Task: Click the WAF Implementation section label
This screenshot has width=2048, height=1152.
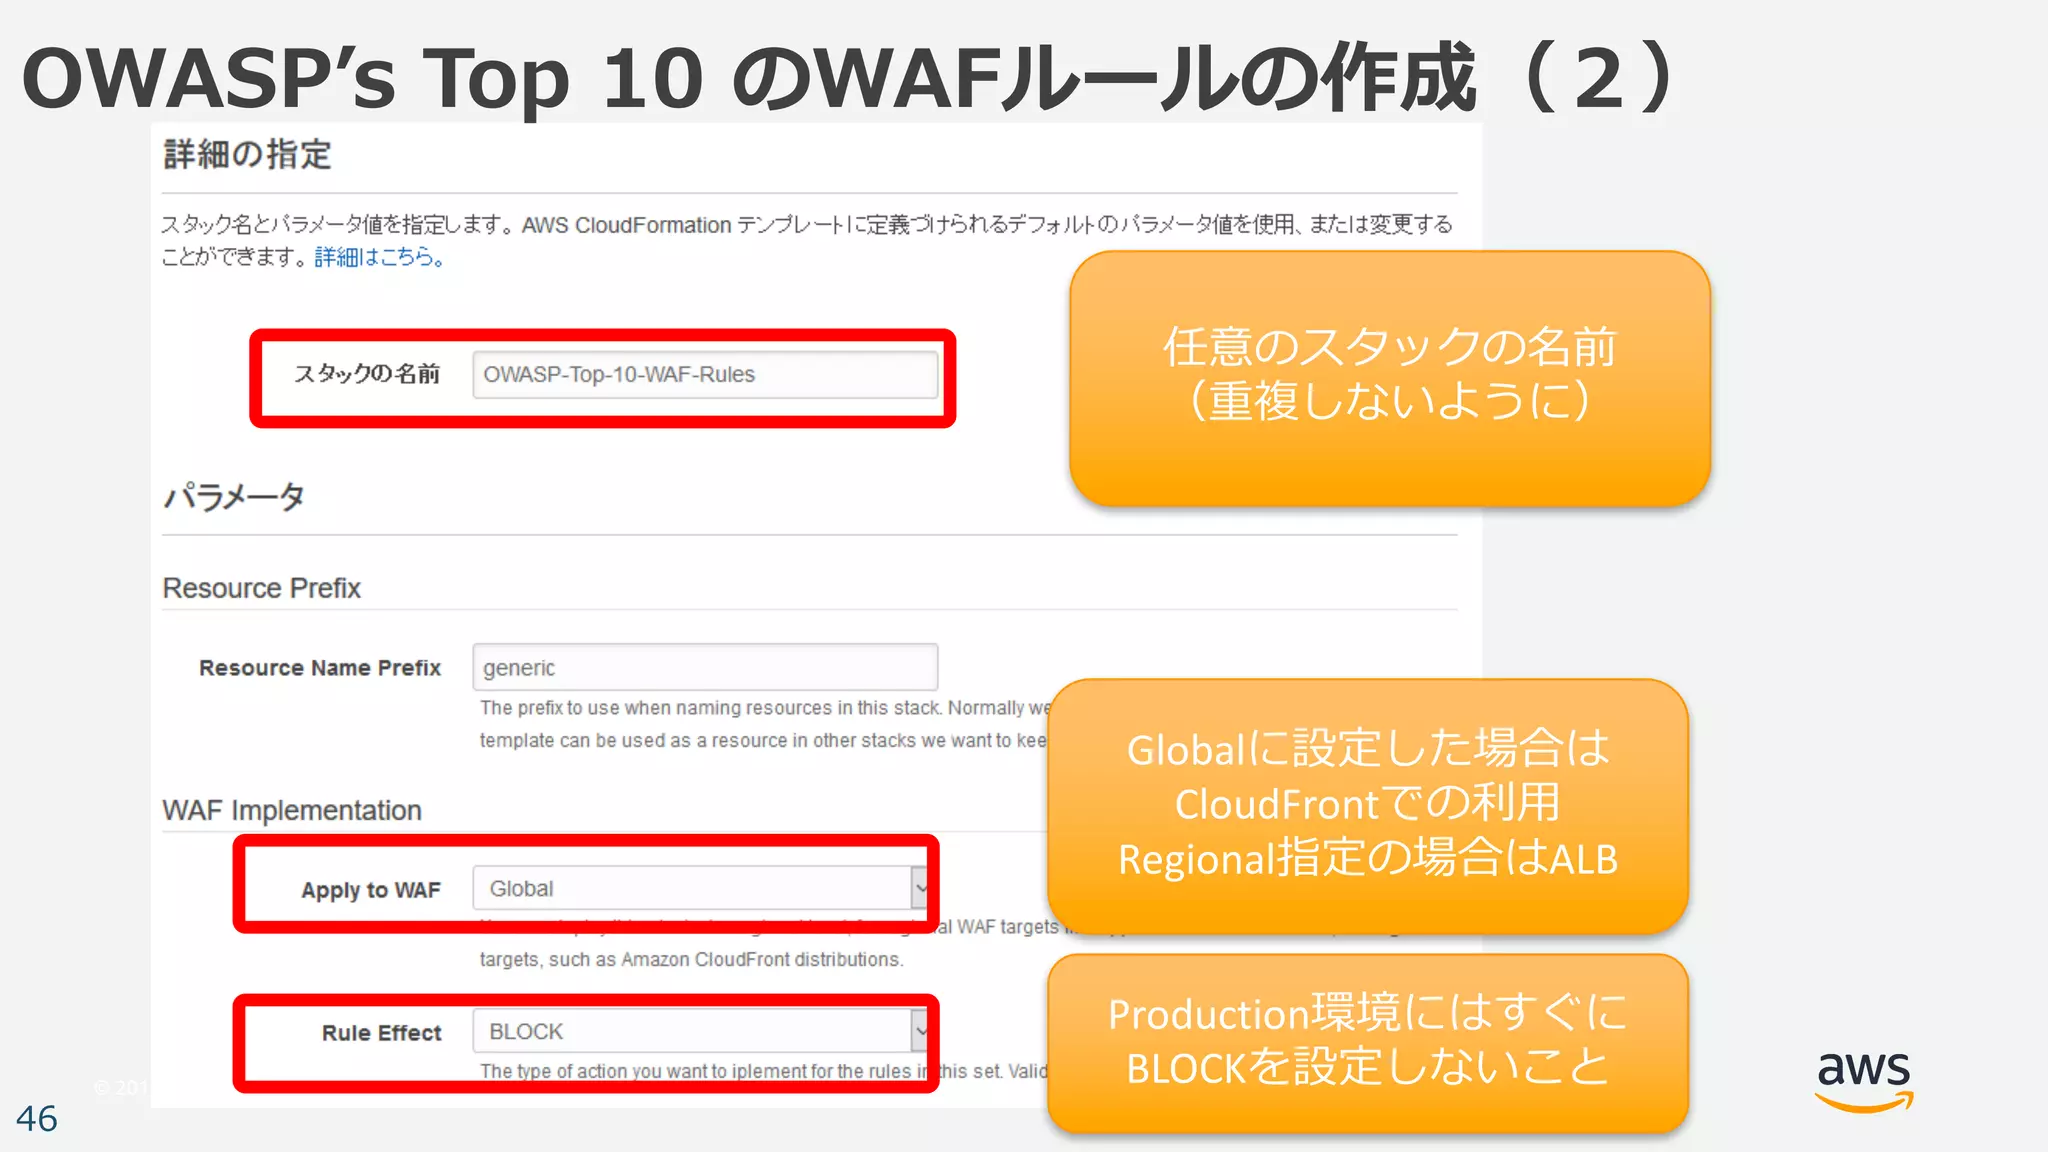Action: coord(292,810)
